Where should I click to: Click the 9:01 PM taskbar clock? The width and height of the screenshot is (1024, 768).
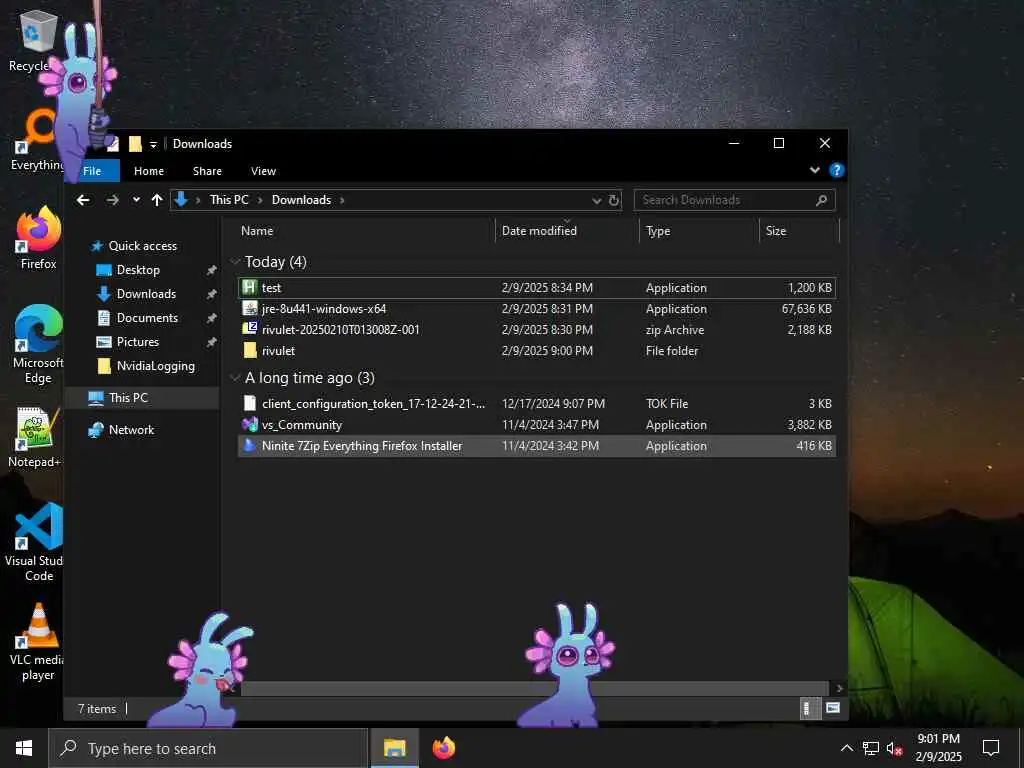pos(938,739)
